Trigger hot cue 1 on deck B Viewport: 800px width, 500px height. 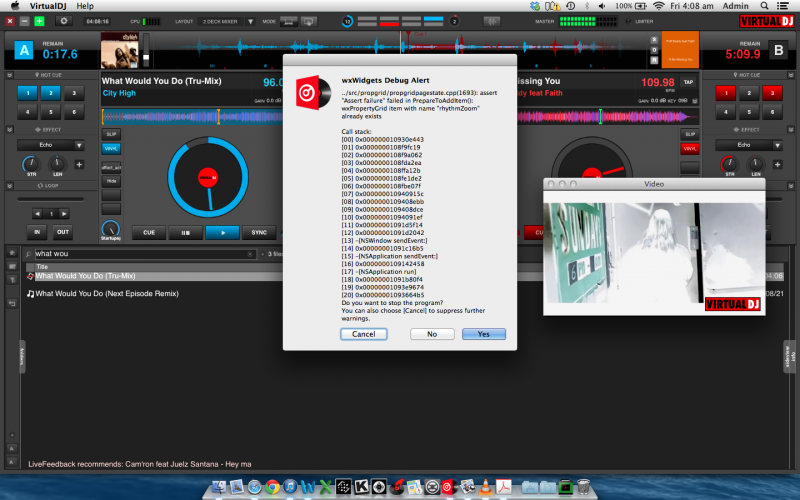pos(726,93)
